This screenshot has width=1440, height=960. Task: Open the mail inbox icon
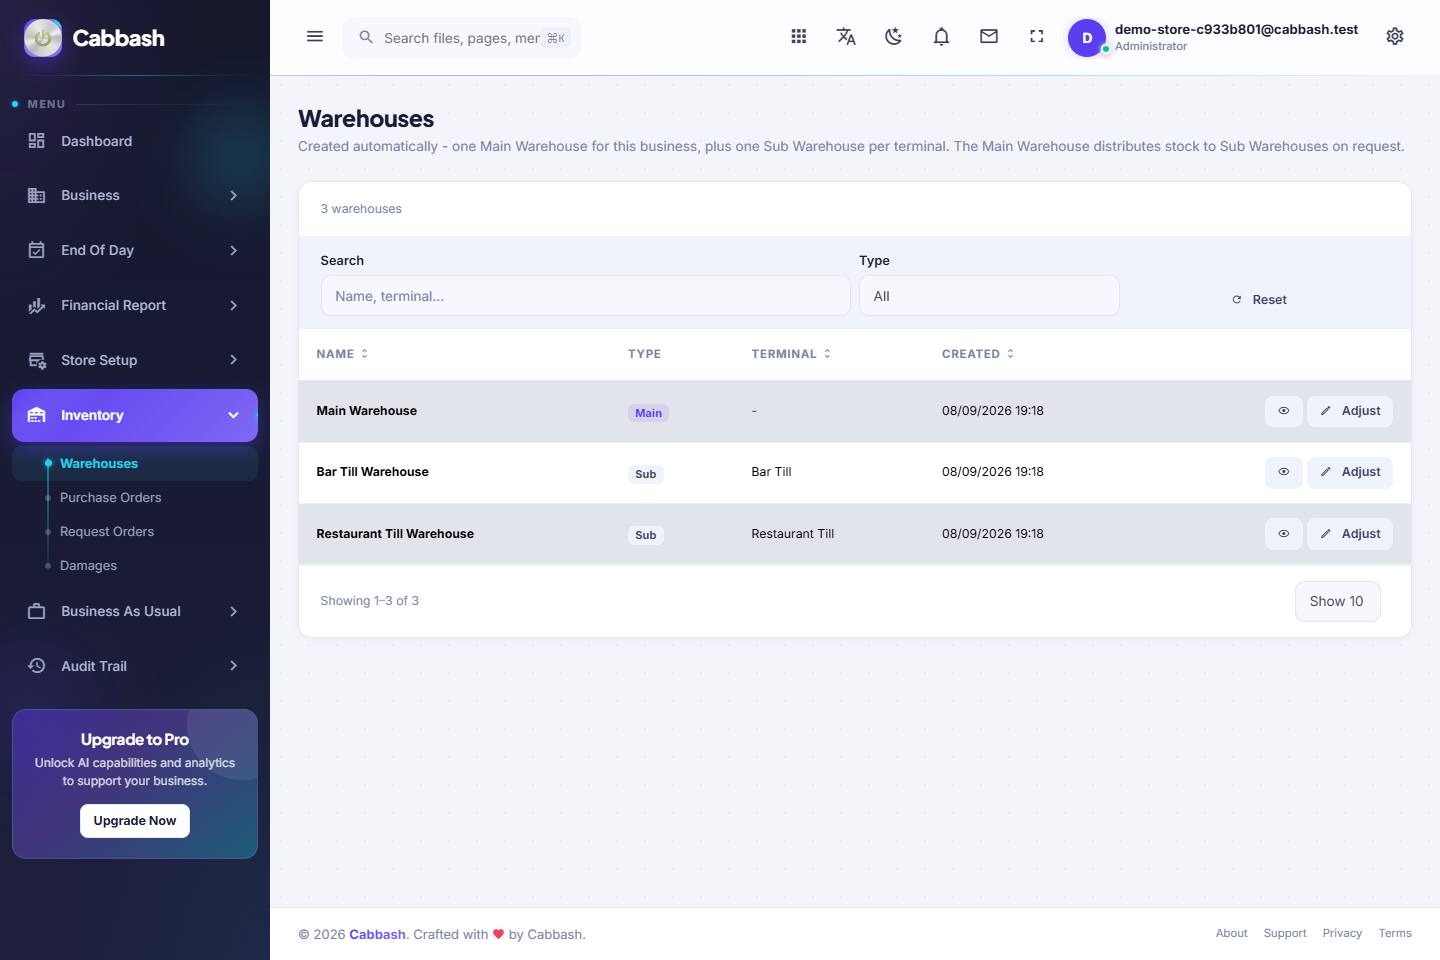[x=989, y=37]
